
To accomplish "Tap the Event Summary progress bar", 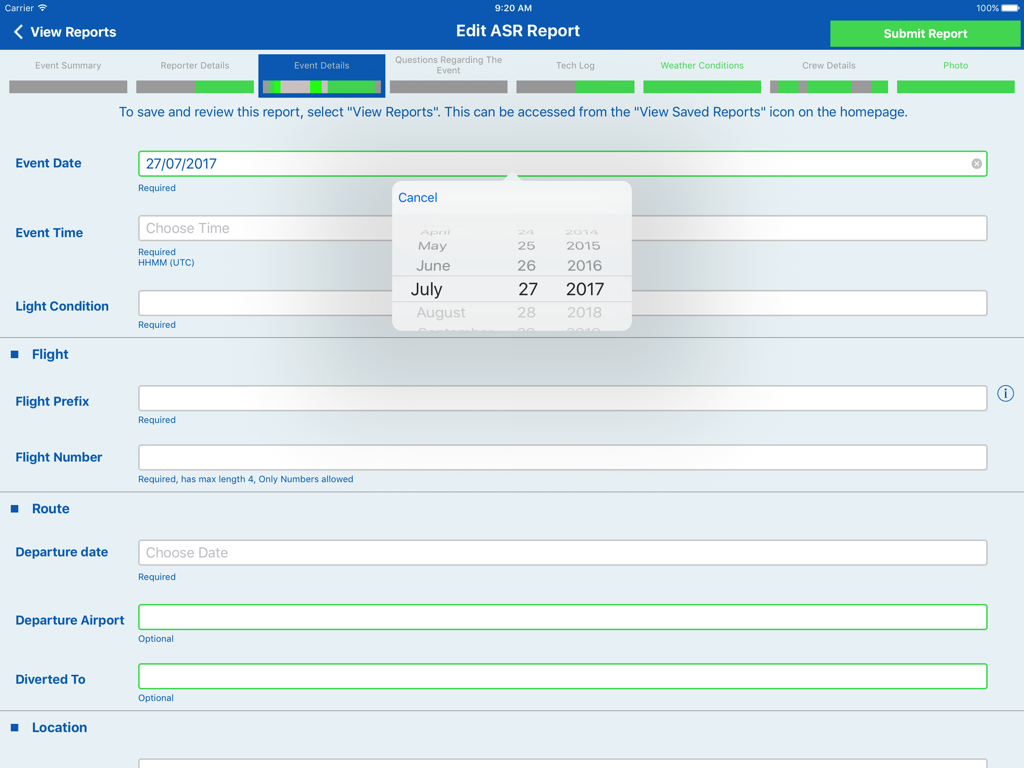I will [68, 87].
